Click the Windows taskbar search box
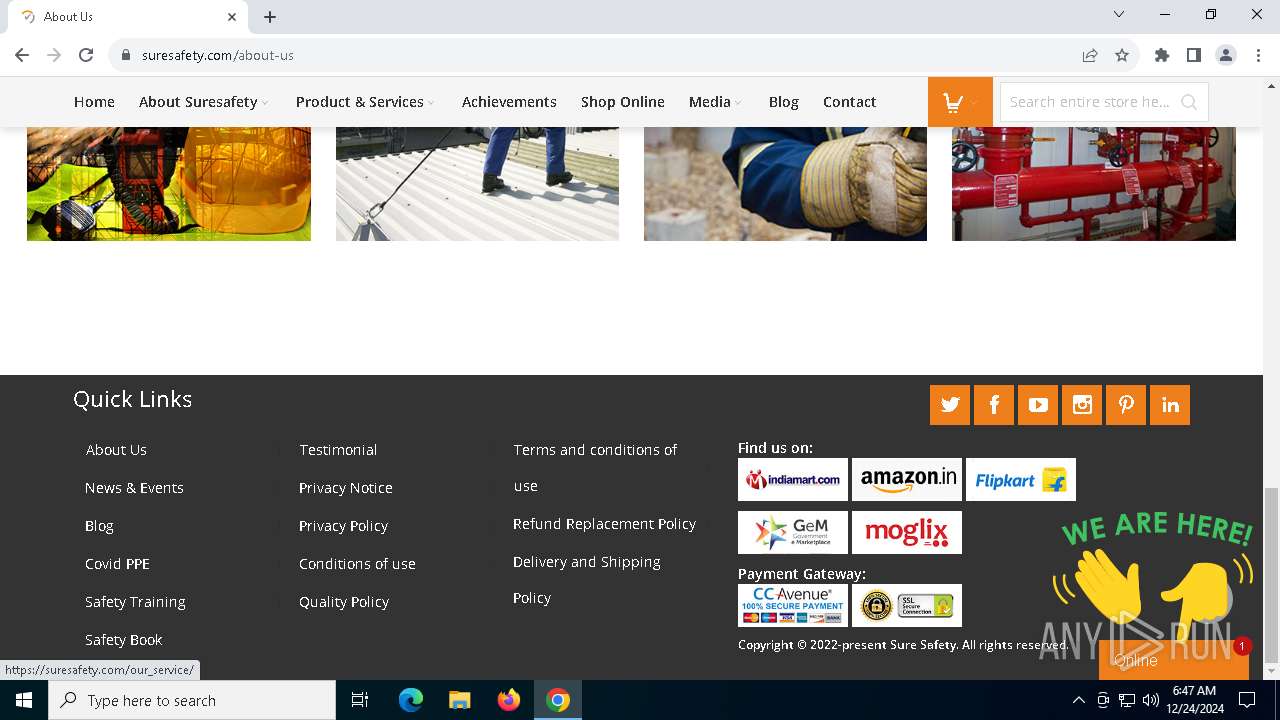 tap(192, 700)
